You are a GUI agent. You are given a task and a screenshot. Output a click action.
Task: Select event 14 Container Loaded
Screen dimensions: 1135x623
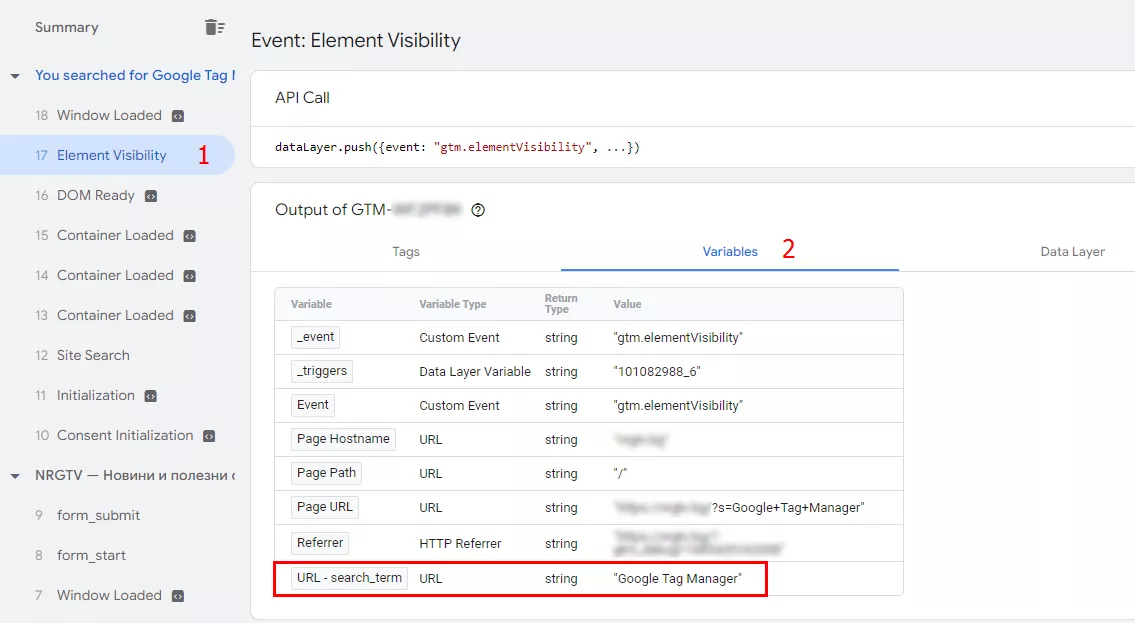click(x=117, y=275)
